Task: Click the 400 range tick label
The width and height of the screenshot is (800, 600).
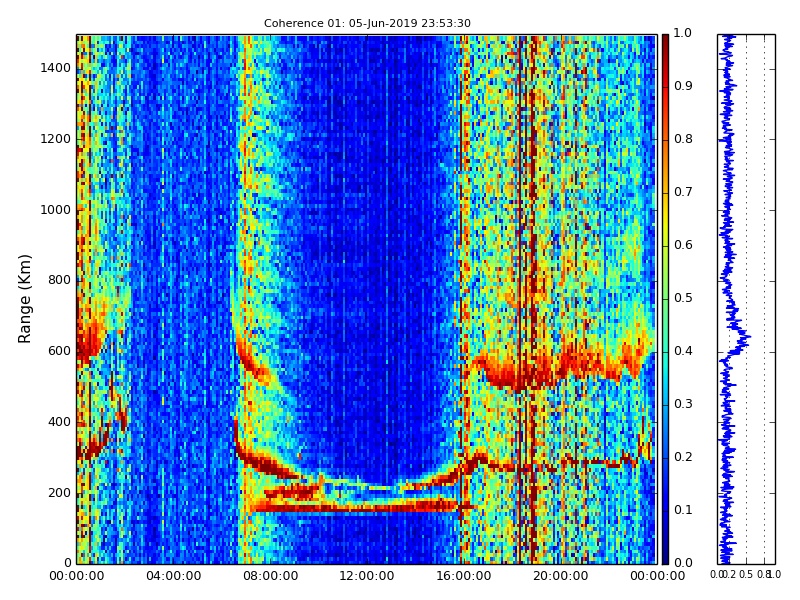Action: coord(59,422)
